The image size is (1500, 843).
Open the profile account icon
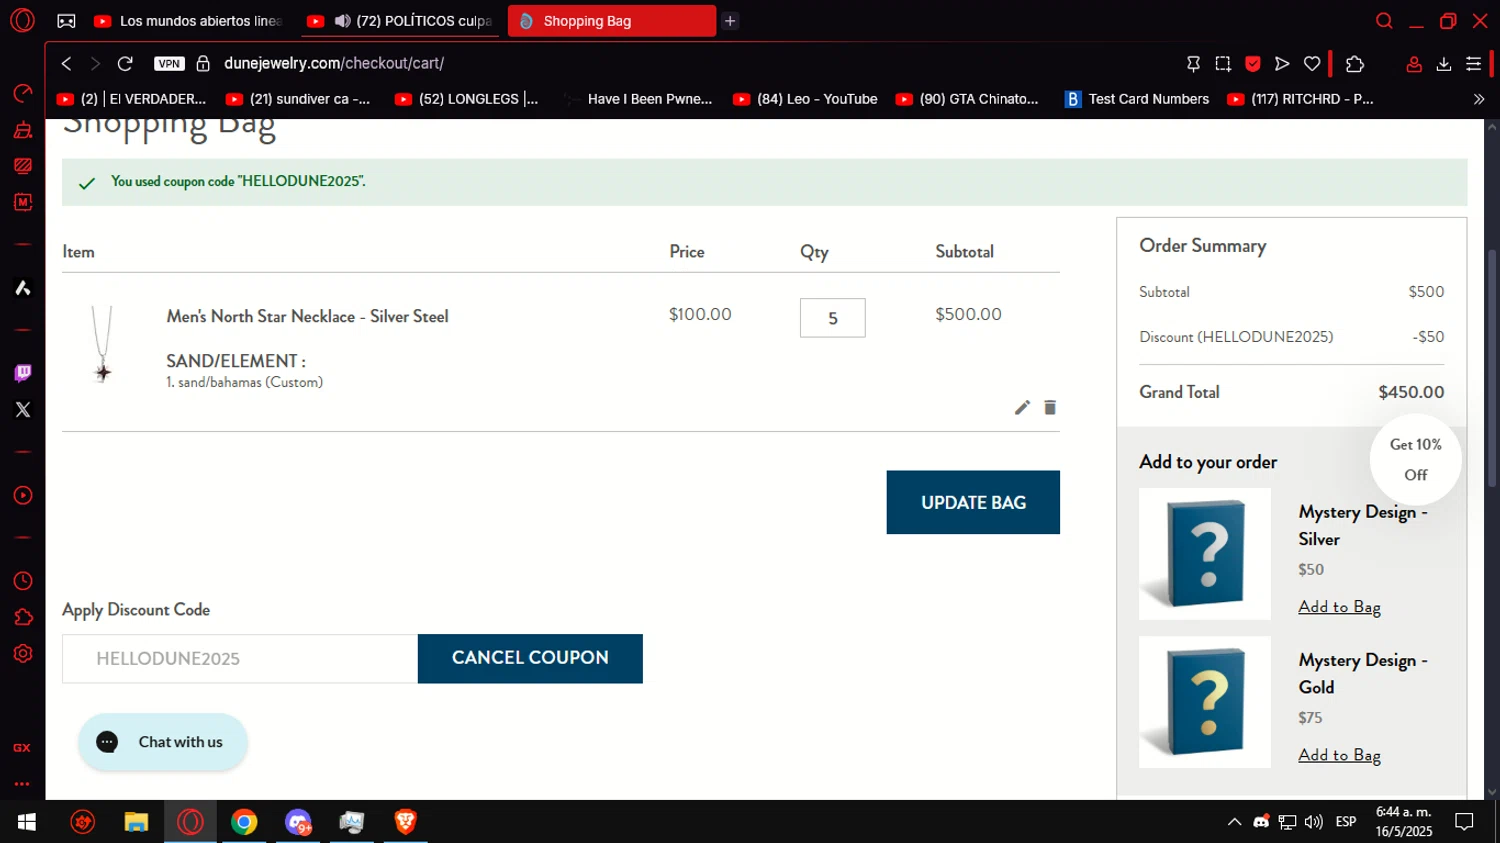(x=1414, y=63)
